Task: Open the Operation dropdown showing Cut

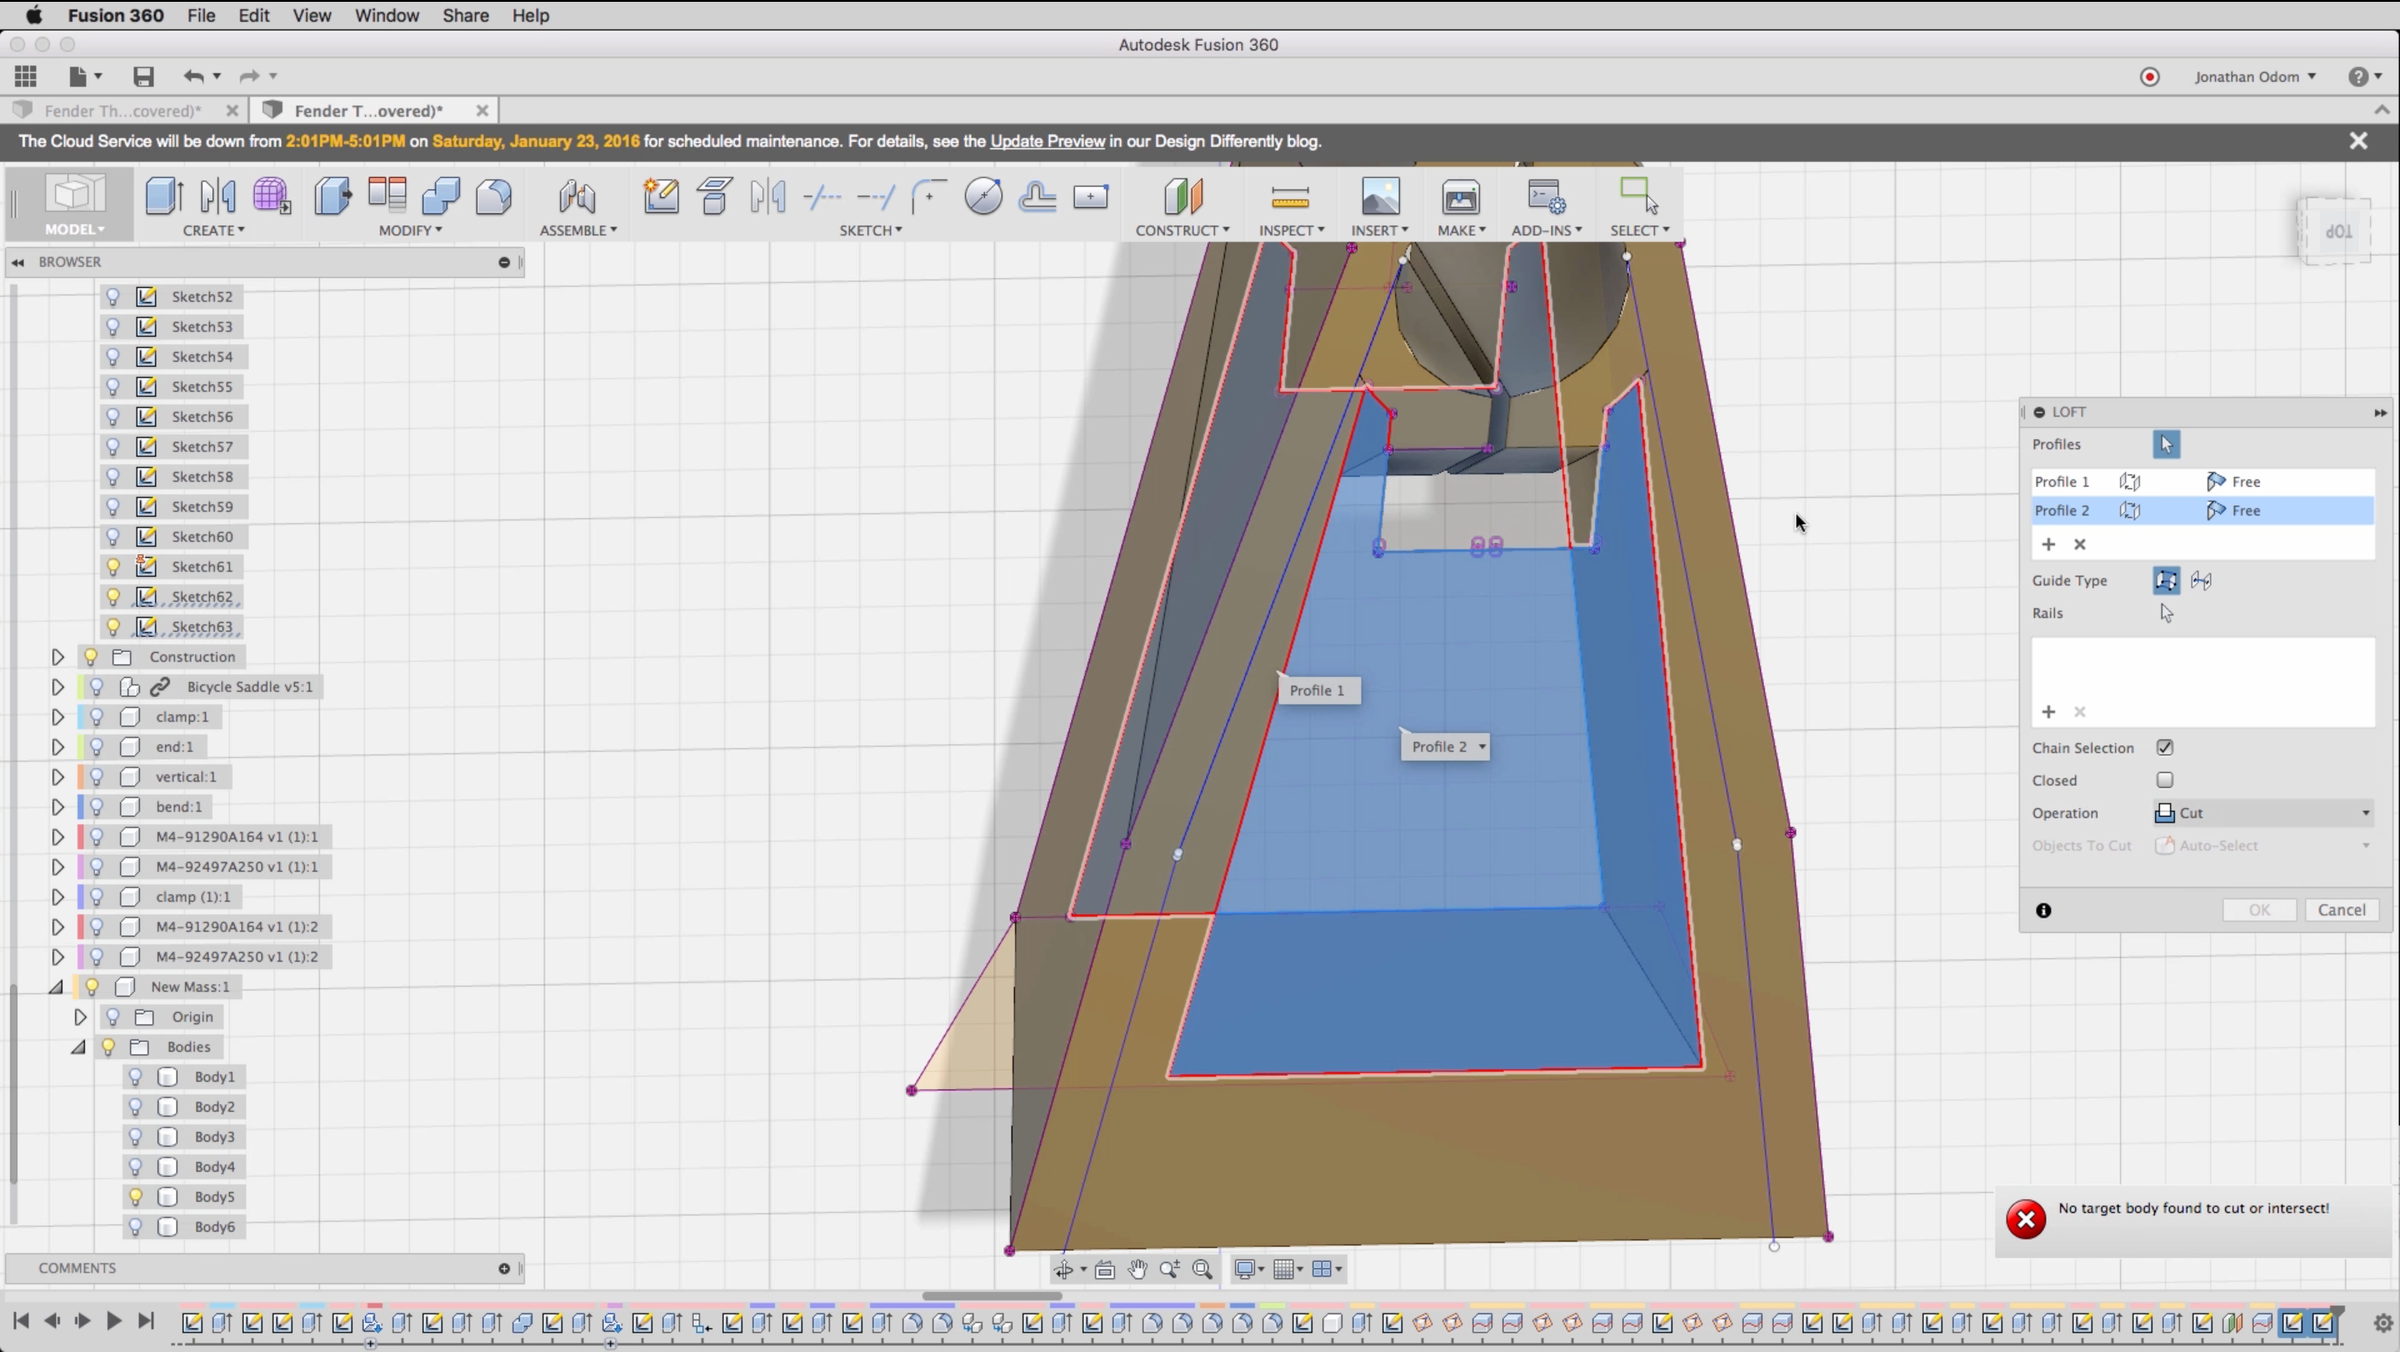Action: coord(2262,813)
